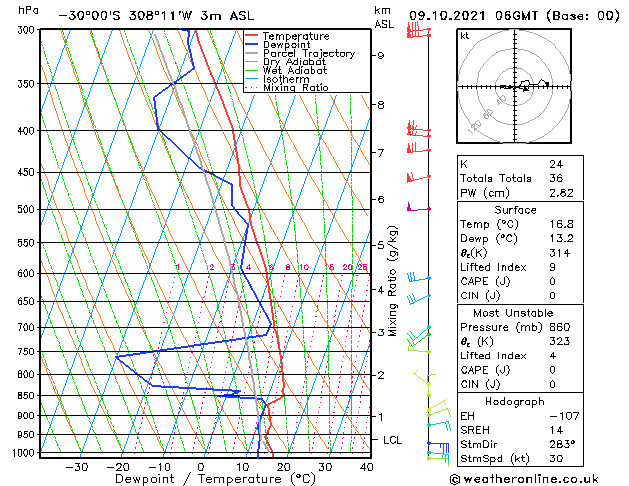Screen dimensions: 629x486
Task: Click the red Temperature legend line swatch
Action: [x=252, y=36]
